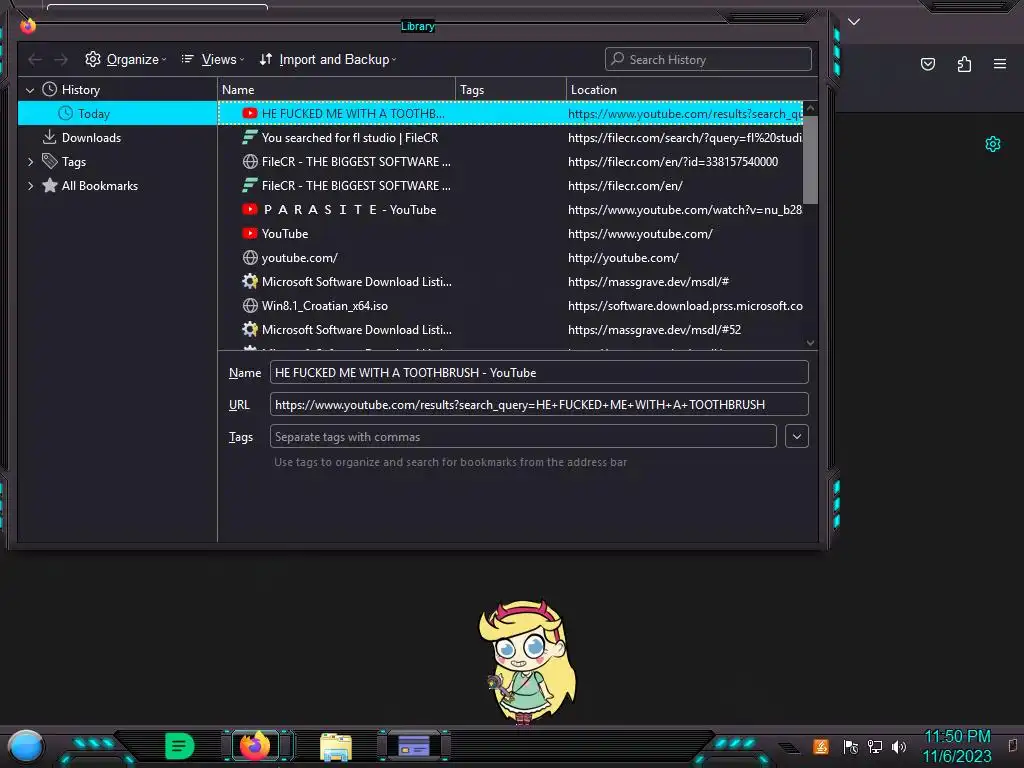The image size is (1024, 768).
Task: Open the network tray icon
Action: [x=875, y=747]
